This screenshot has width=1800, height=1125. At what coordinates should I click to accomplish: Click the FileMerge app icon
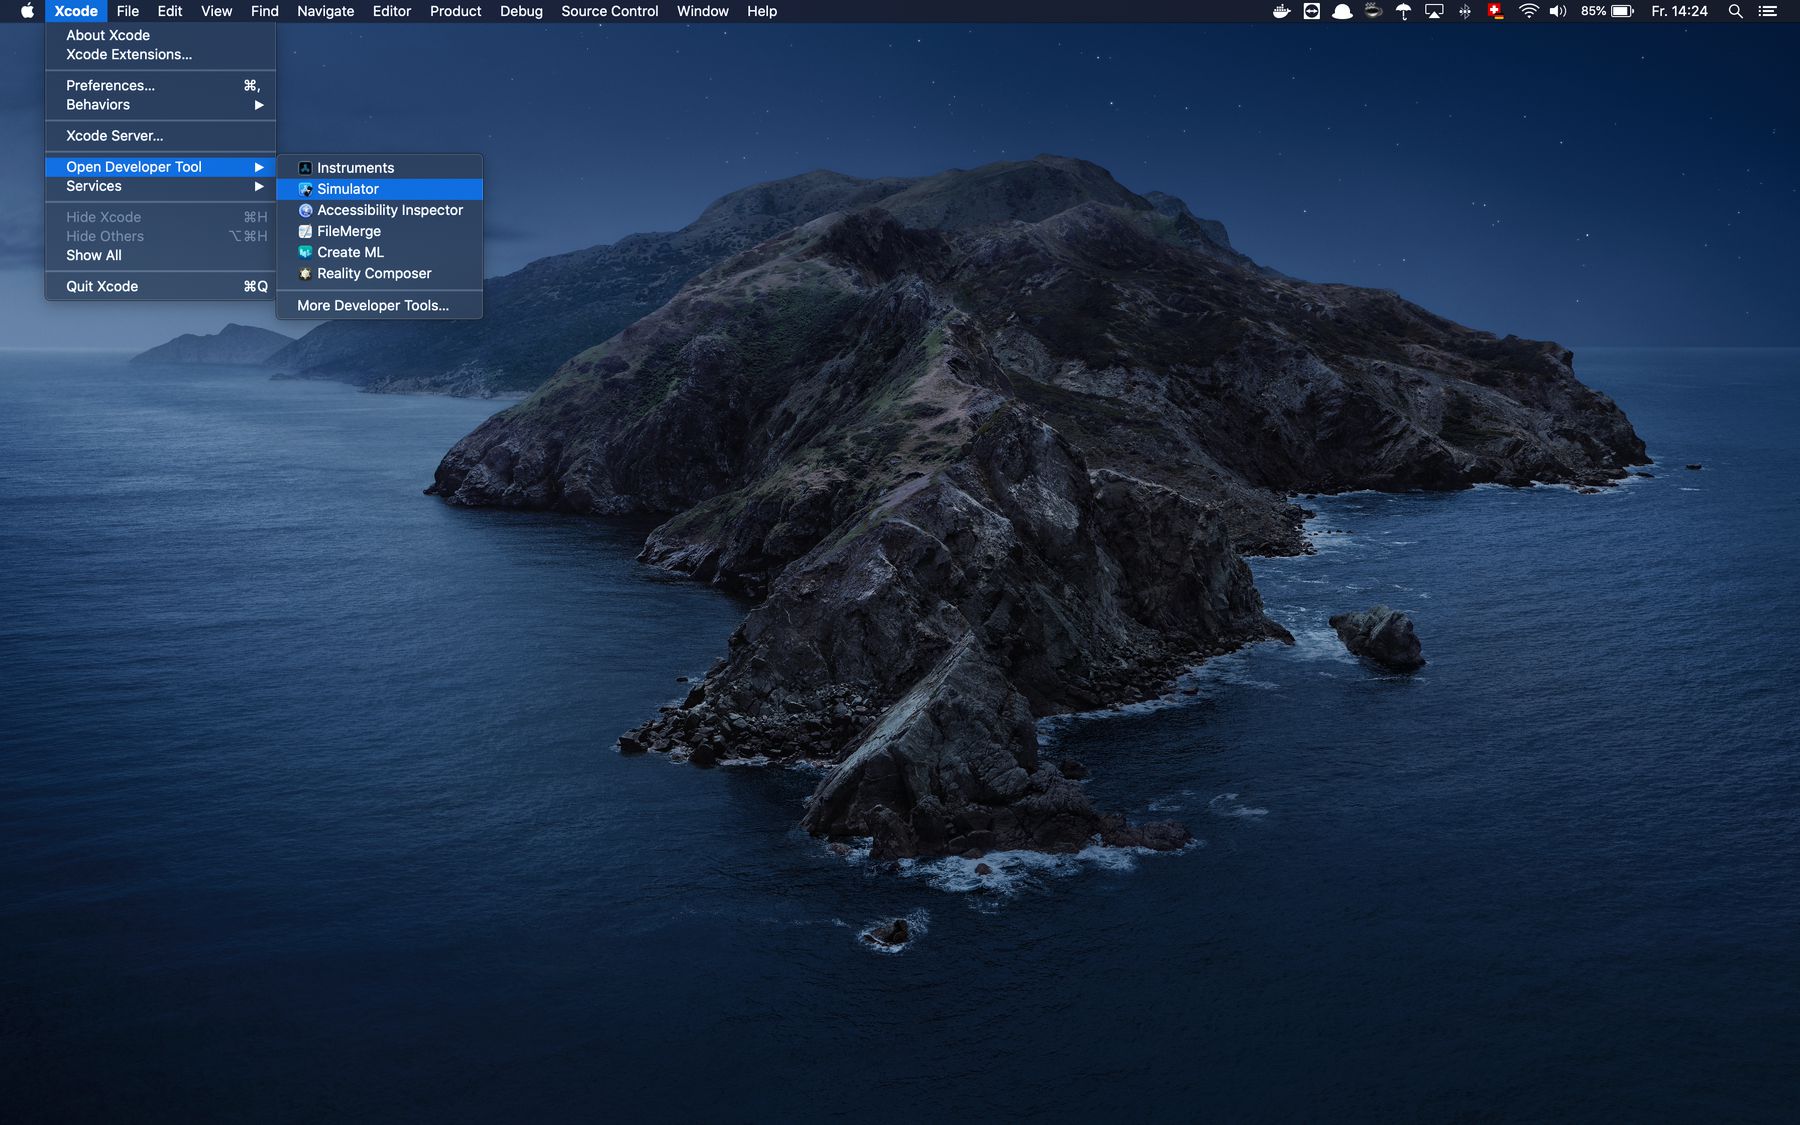(x=305, y=231)
